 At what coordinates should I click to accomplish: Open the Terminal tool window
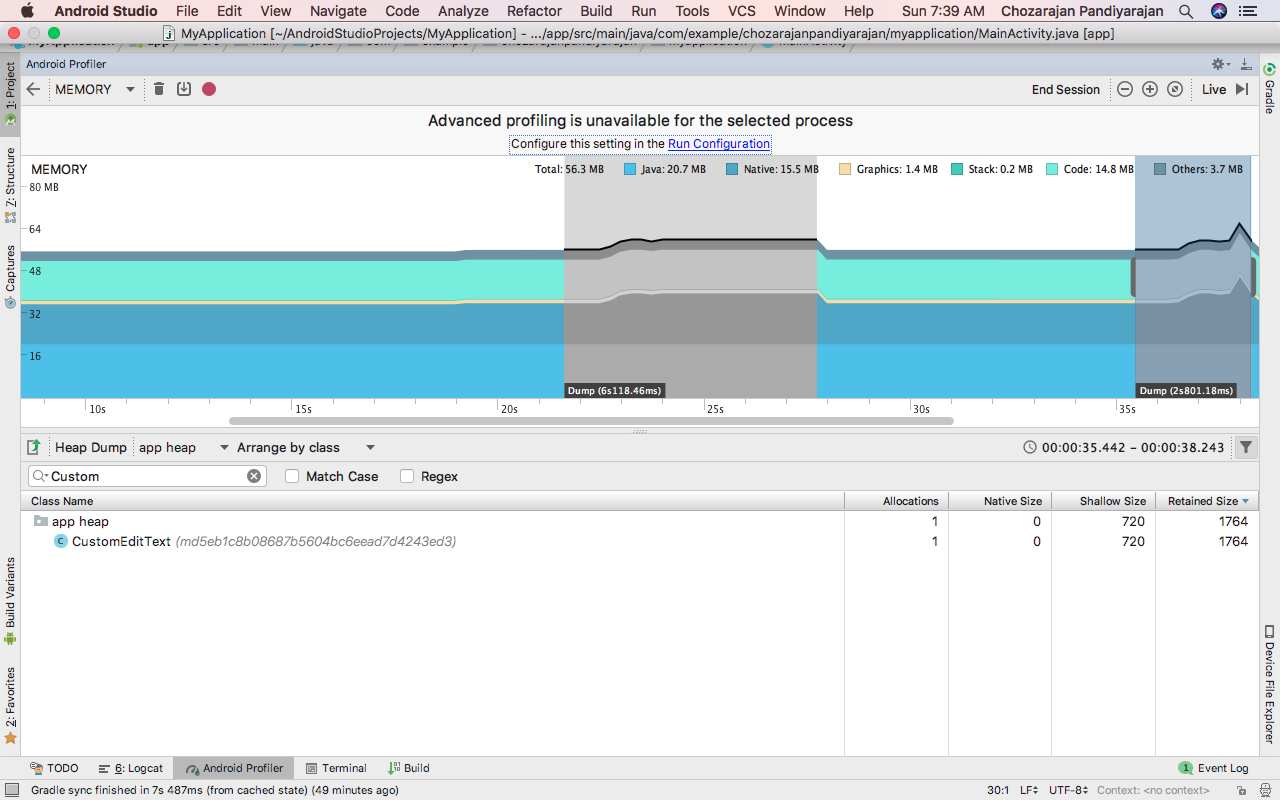[x=336, y=768]
